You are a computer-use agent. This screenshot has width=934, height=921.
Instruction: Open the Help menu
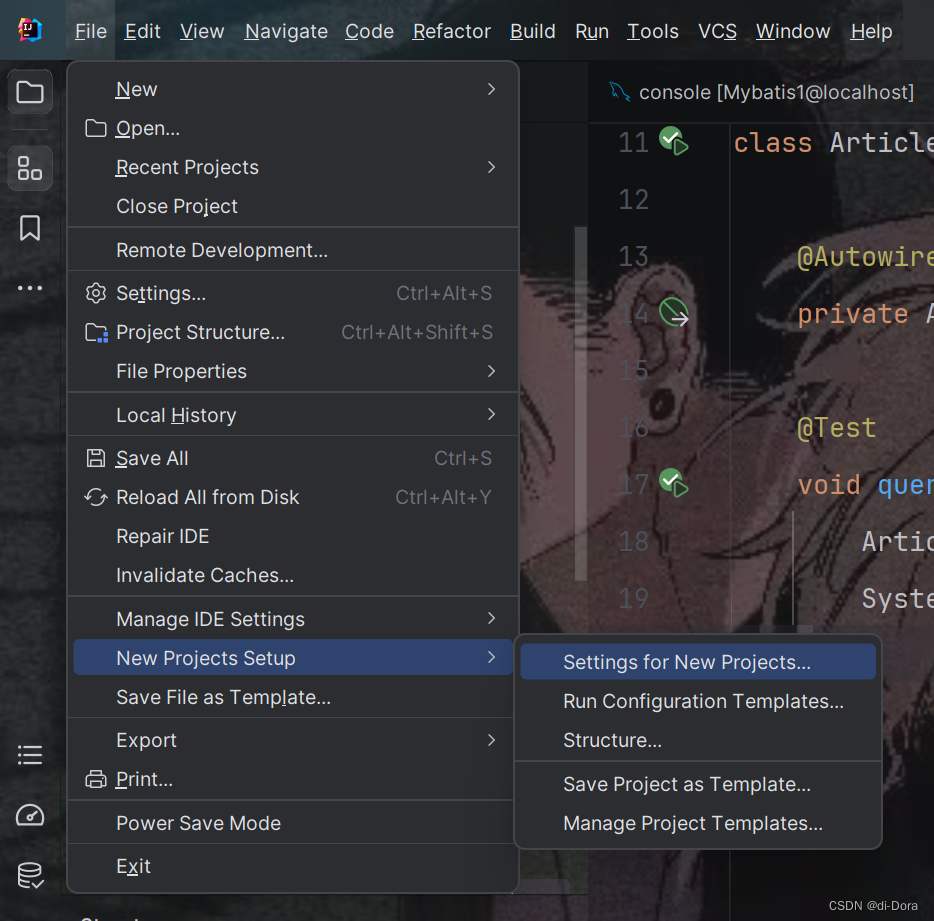point(871,31)
